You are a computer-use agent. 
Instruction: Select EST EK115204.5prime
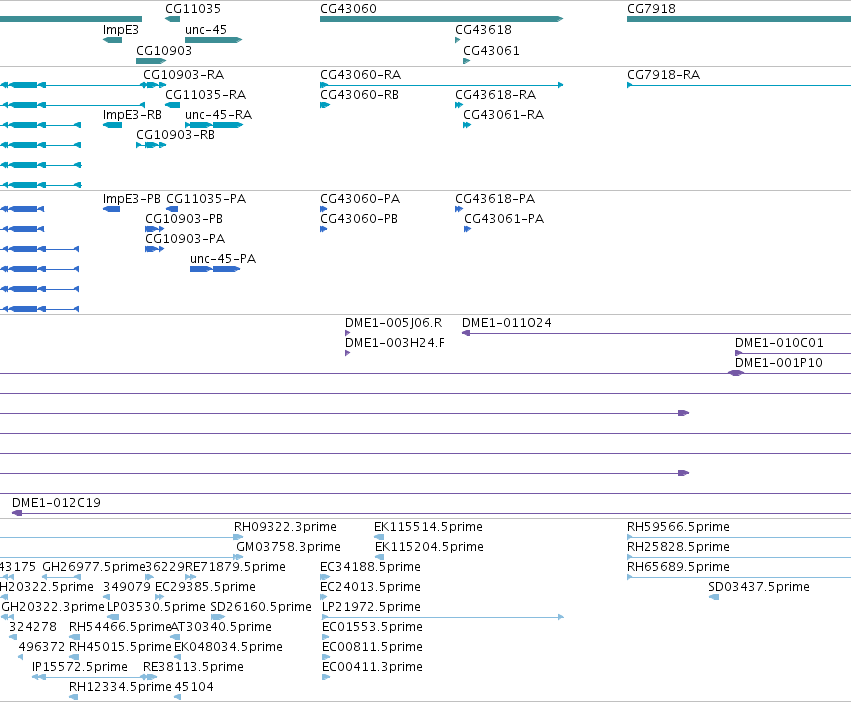coord(429,547)
